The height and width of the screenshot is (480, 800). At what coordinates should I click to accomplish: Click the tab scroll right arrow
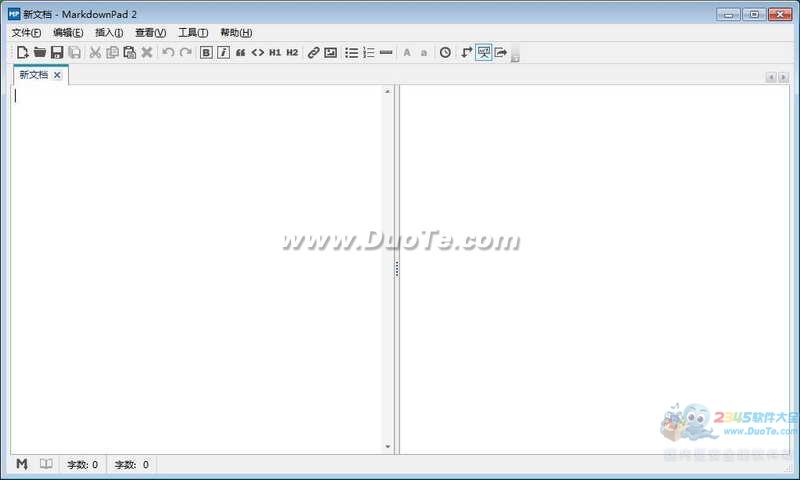[784, 77]
